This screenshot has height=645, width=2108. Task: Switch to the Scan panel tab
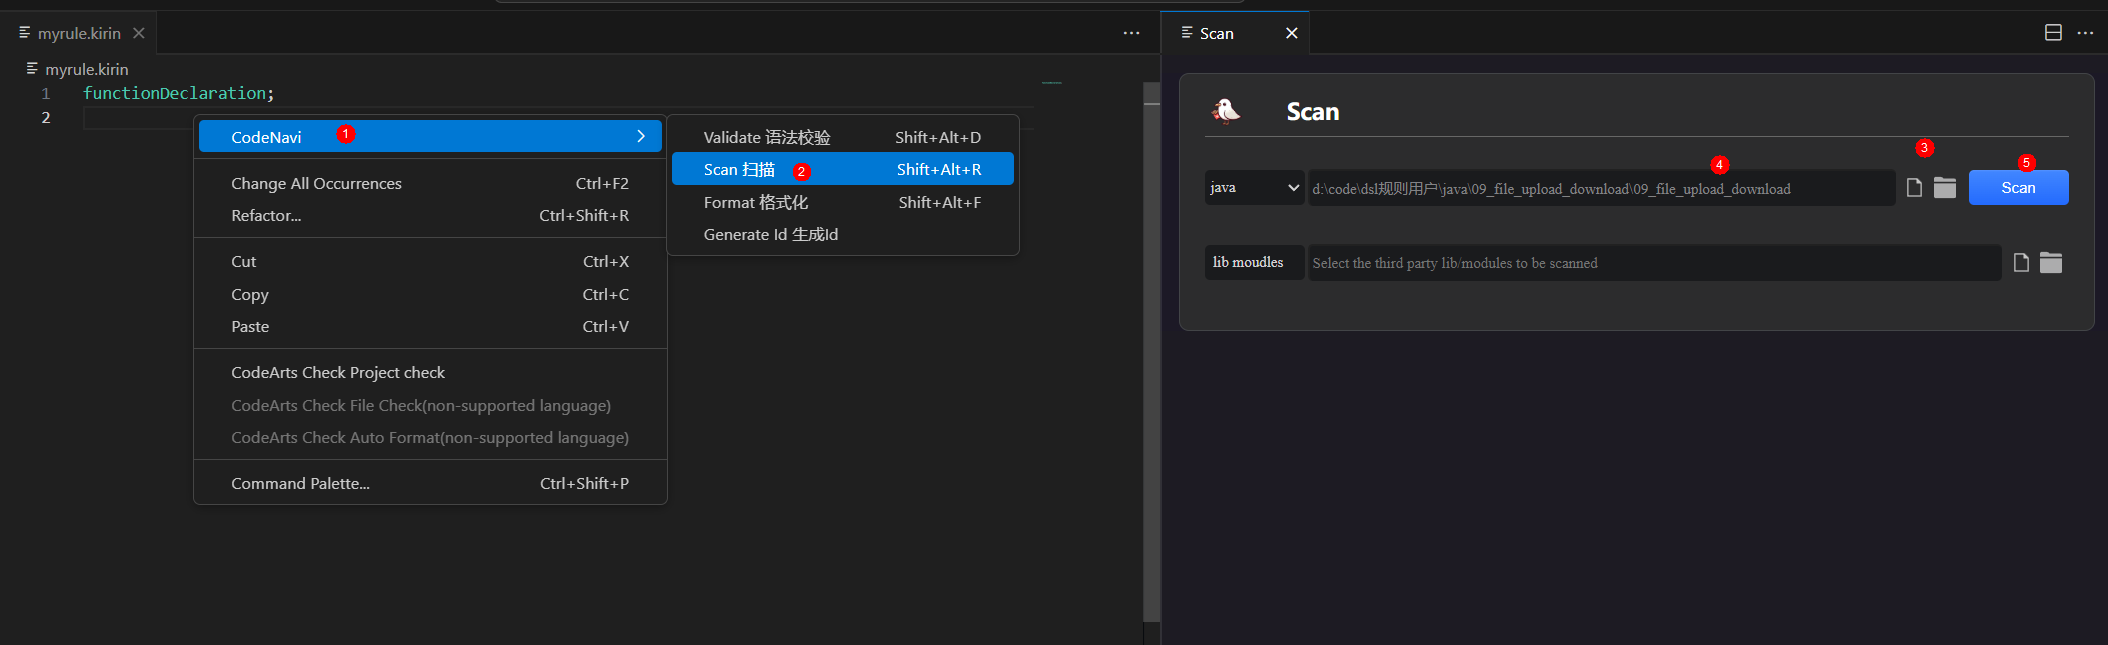(1217, 33)
